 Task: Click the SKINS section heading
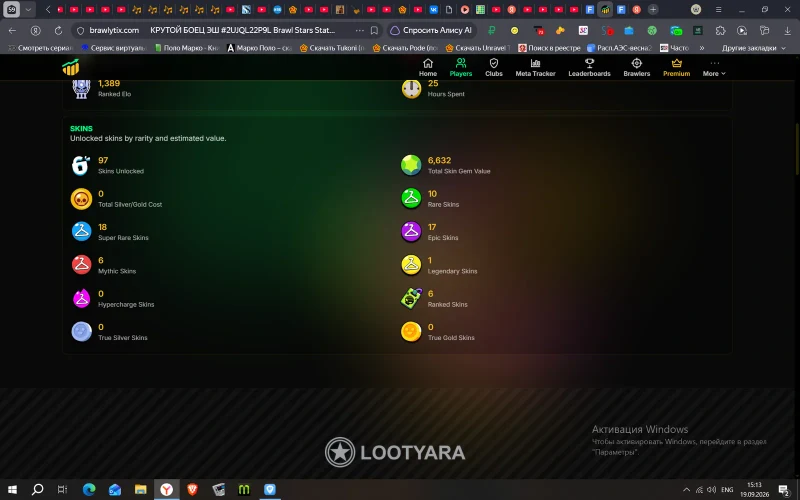[x=81, y=129]
